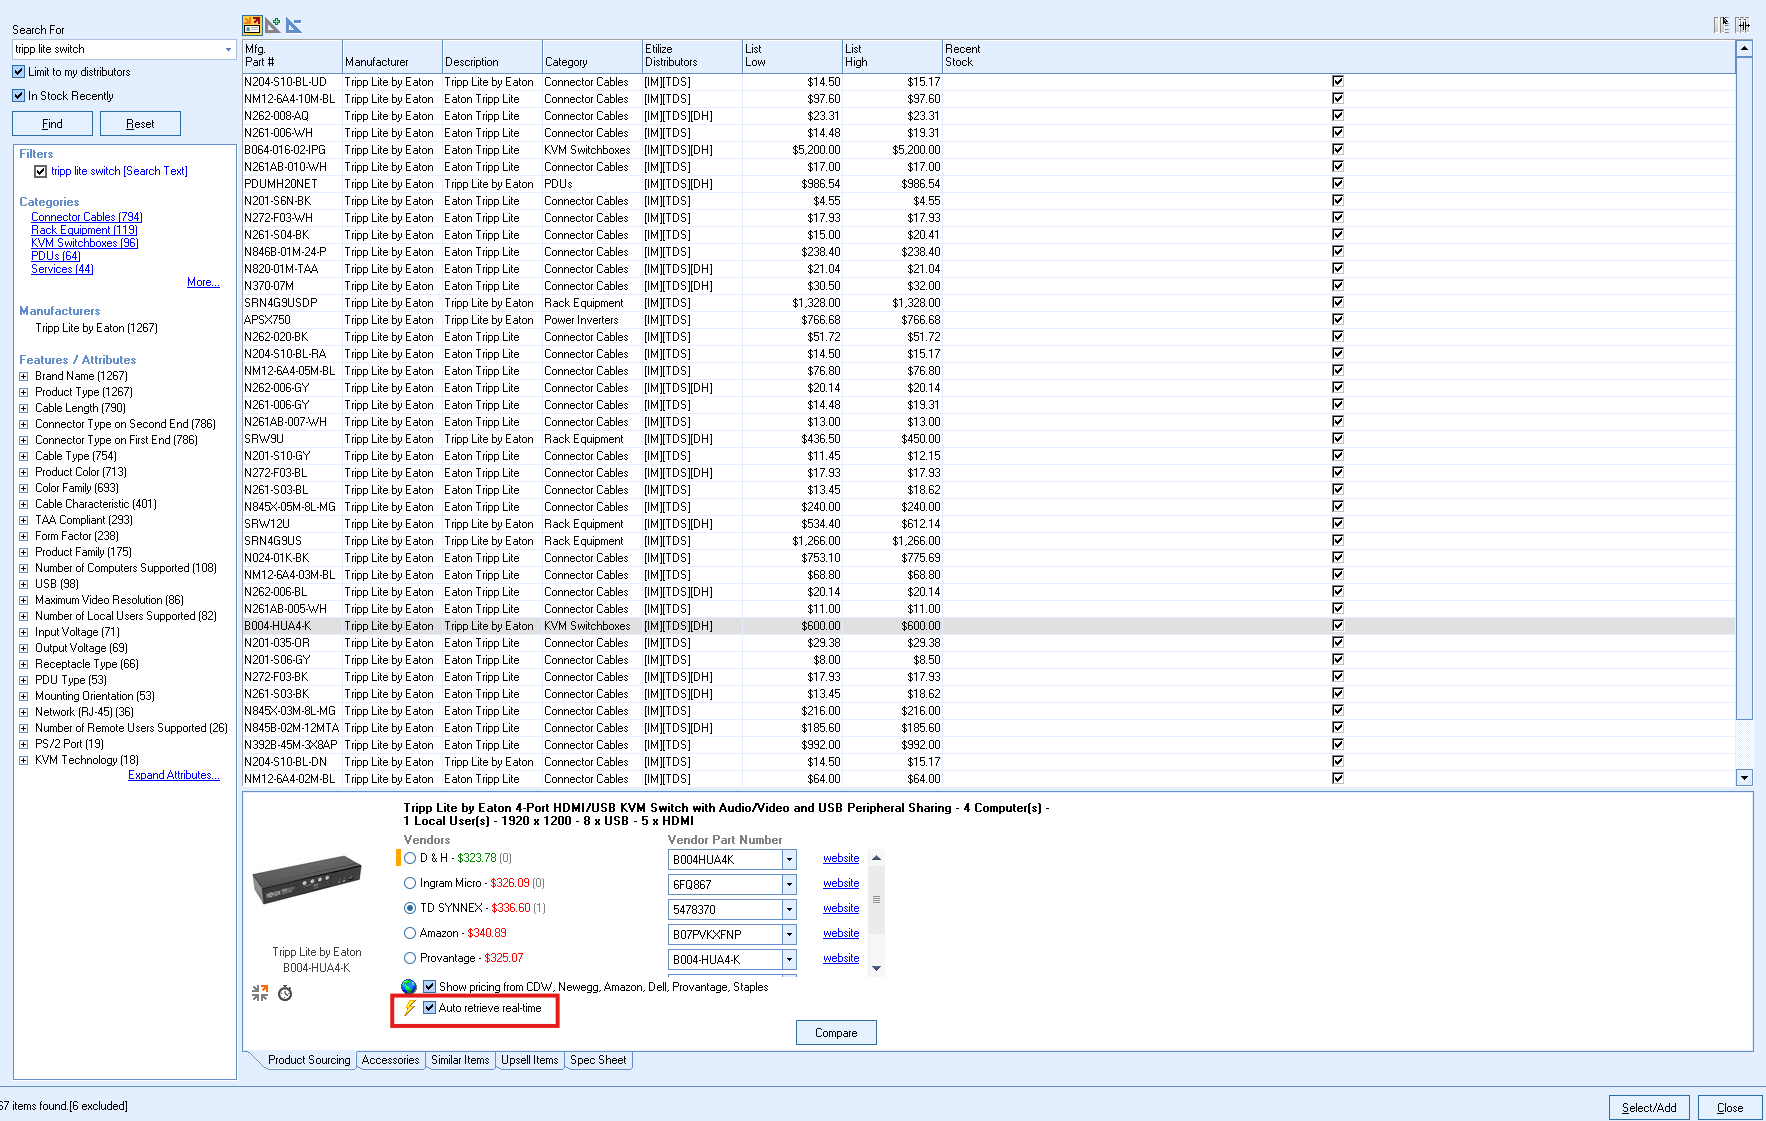This screenshot has width=1766, height=1121.
Task: Open the 'KVM Switchboxes (96)' category link
Action: point(84,243)
